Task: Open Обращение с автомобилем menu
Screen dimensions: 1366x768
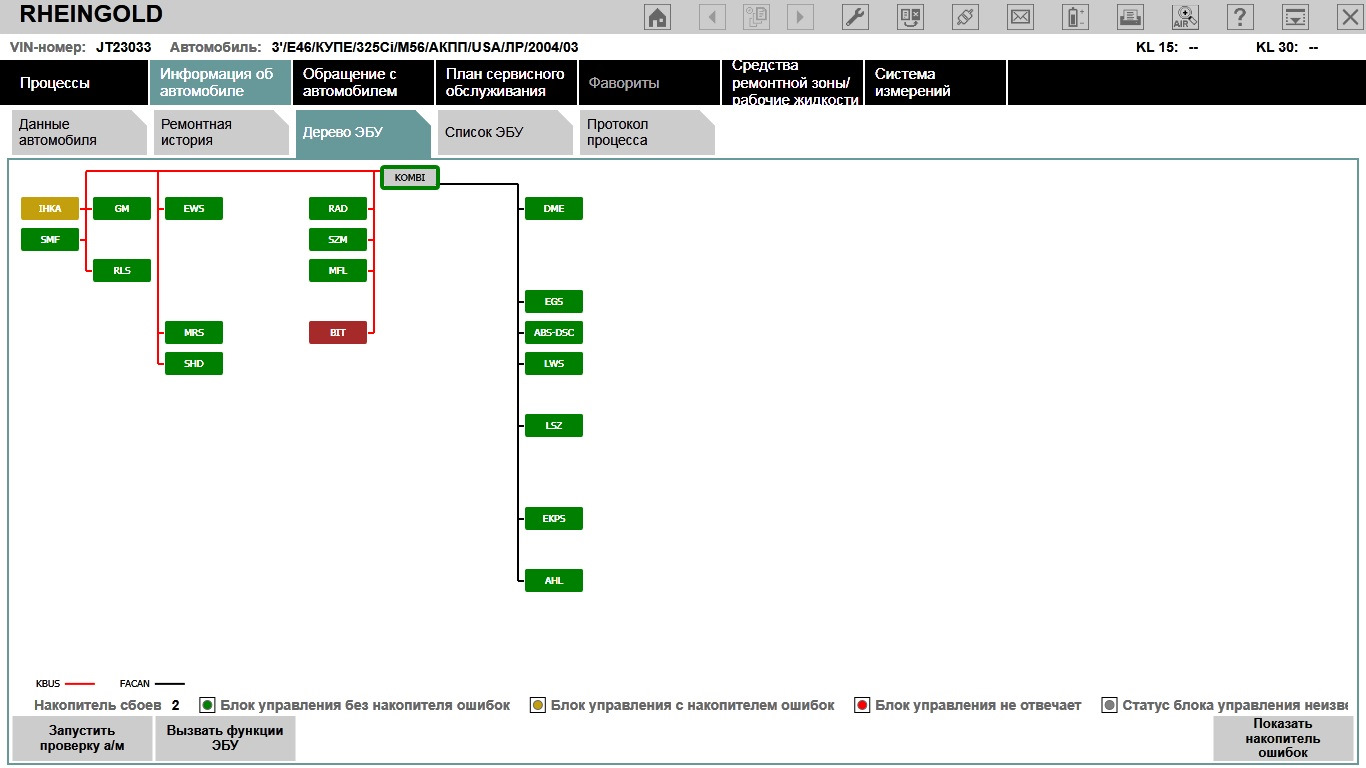Action: pos(363,82)
